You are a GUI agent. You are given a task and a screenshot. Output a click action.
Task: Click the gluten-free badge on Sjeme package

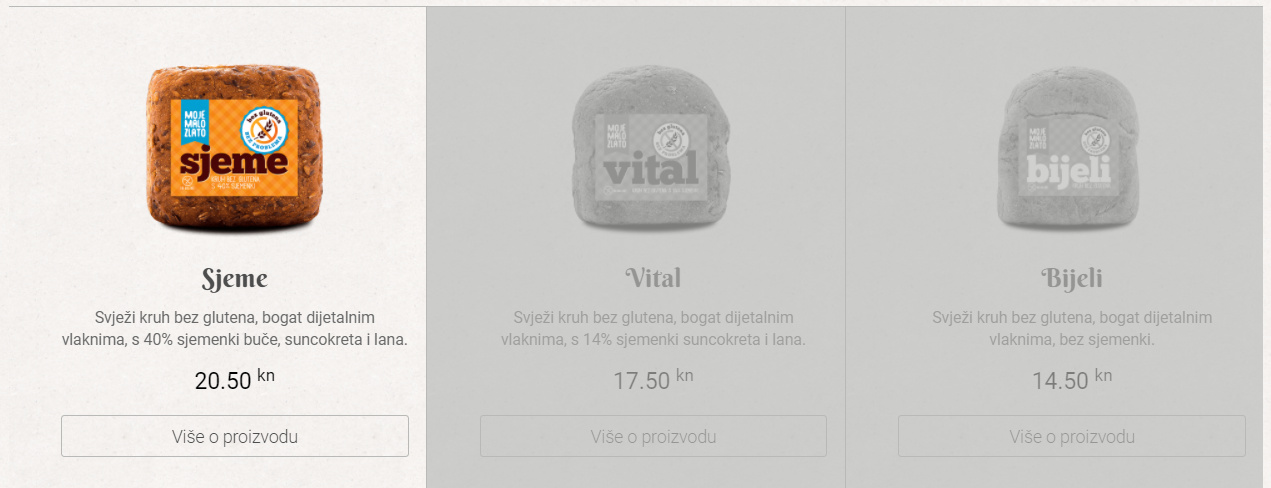tap(264, 129)
